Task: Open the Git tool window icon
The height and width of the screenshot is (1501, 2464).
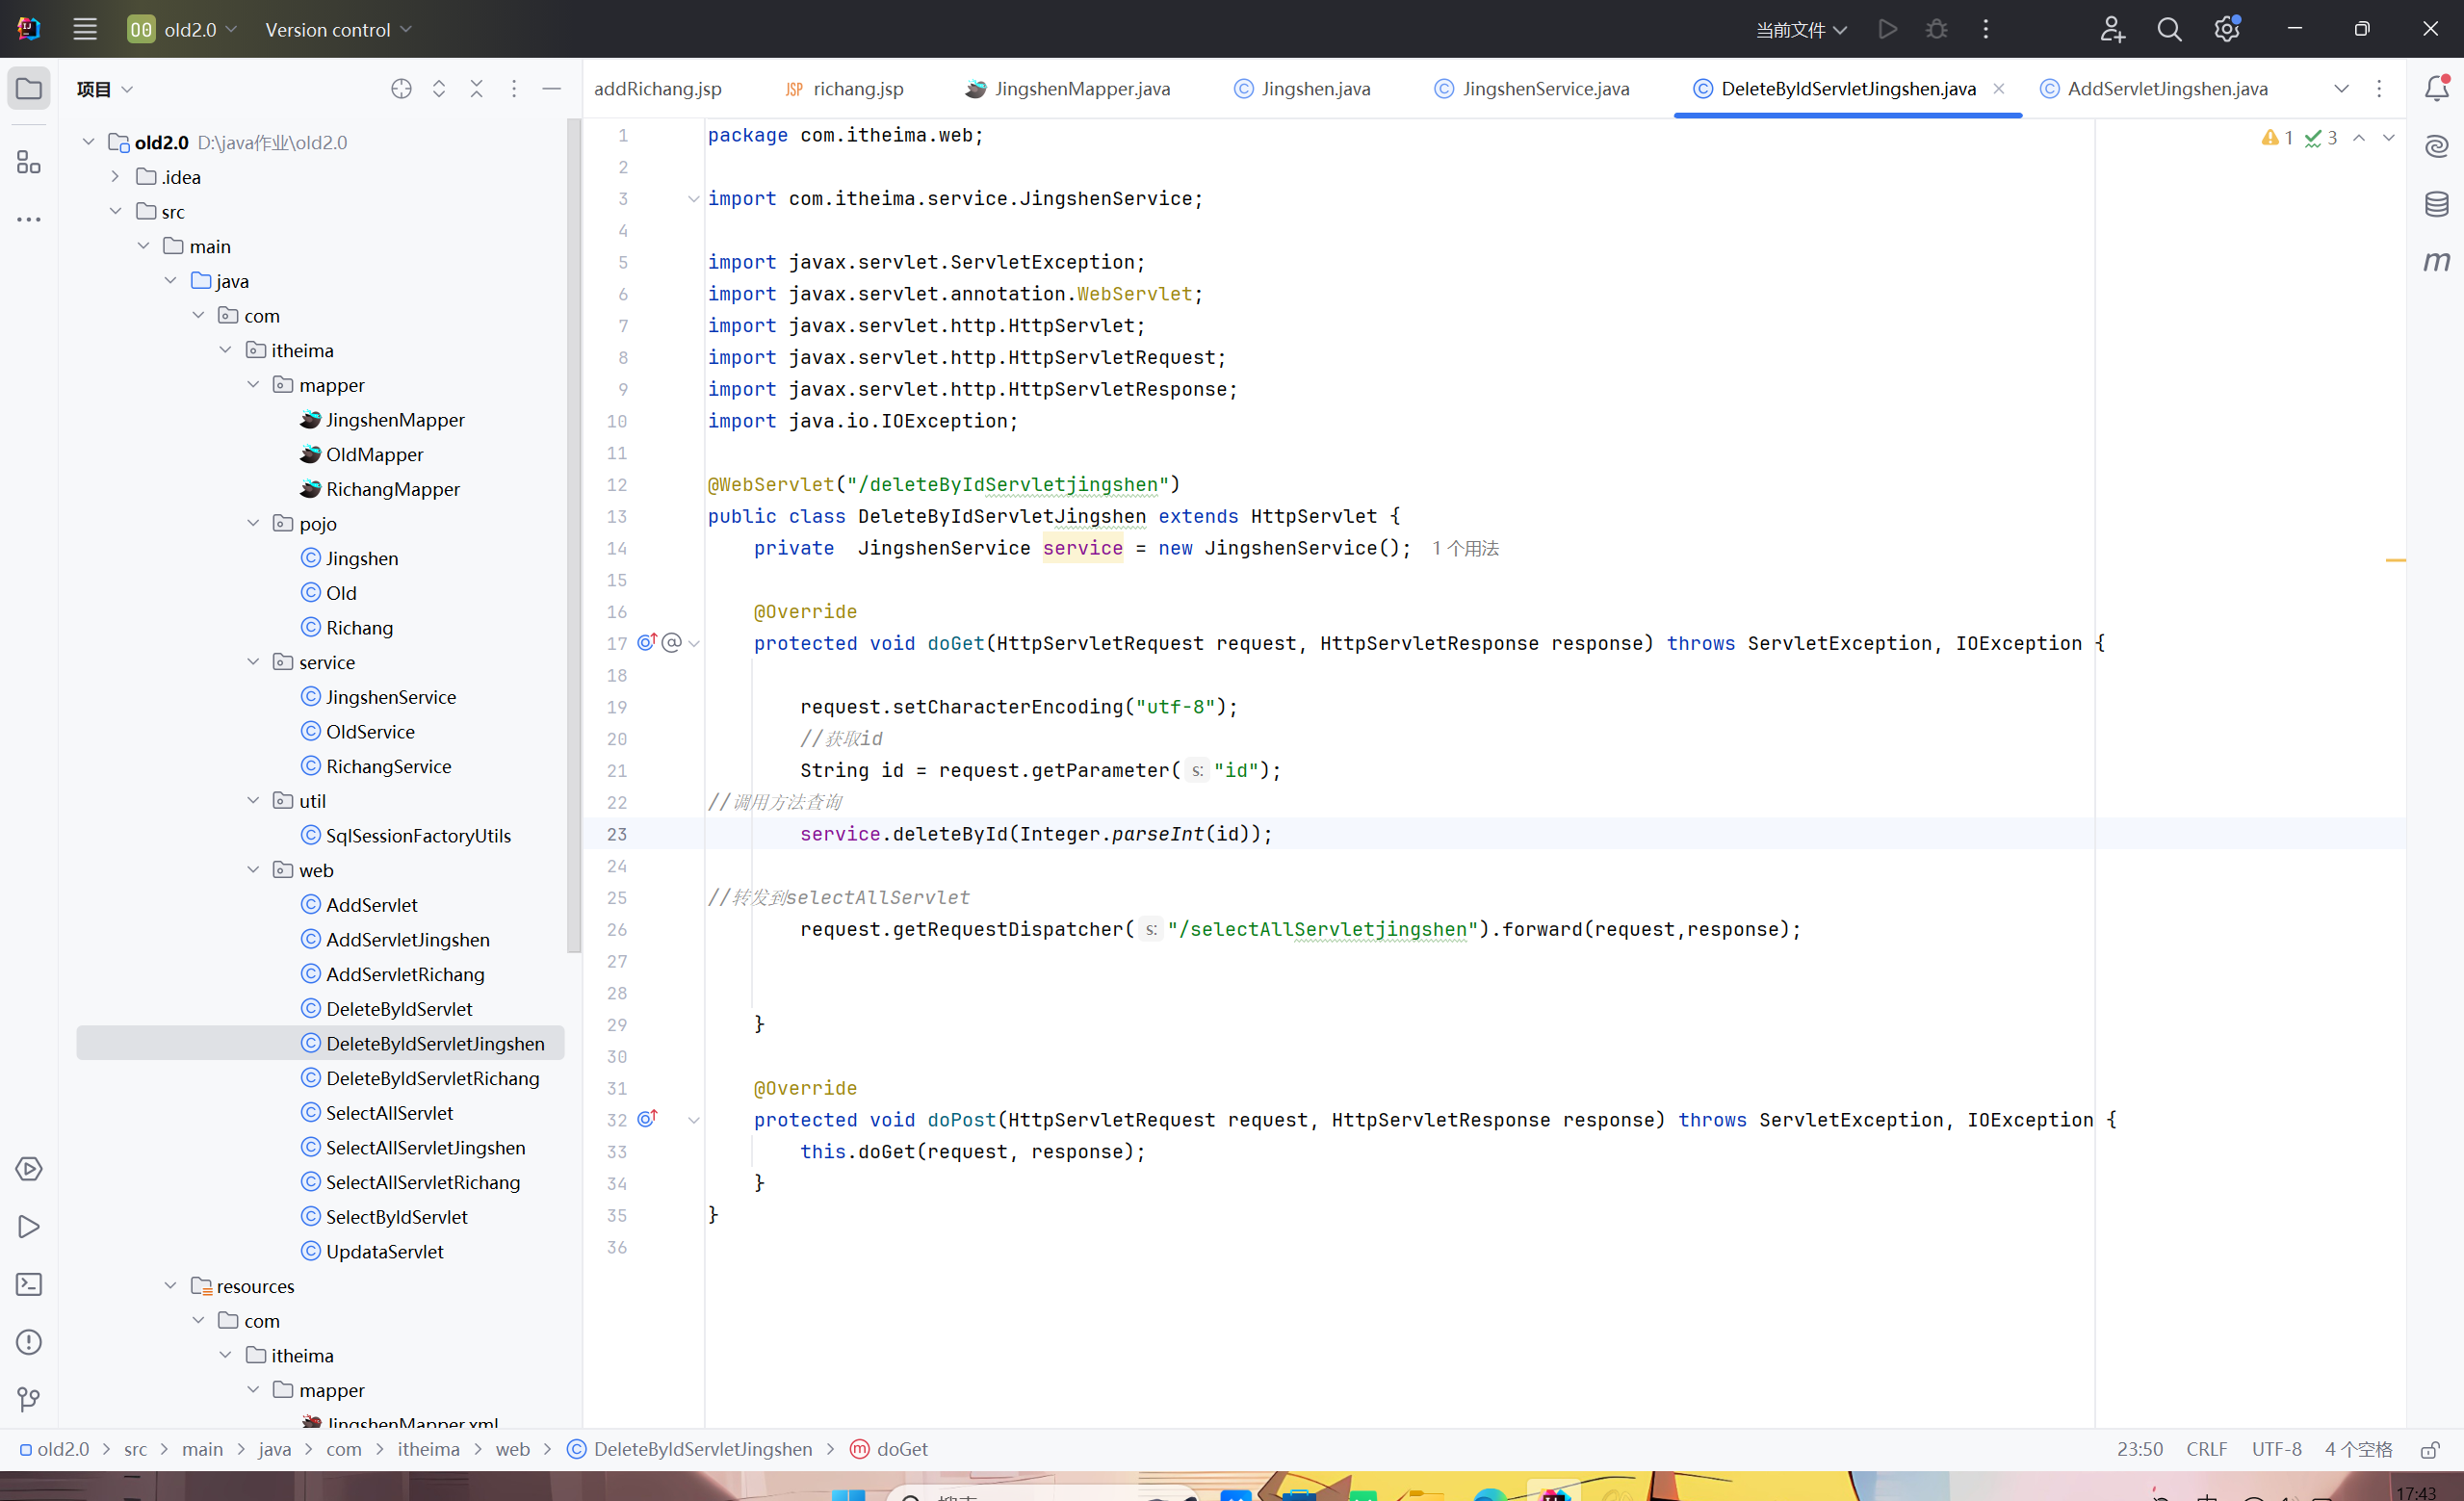Action: click(29, 1399)
